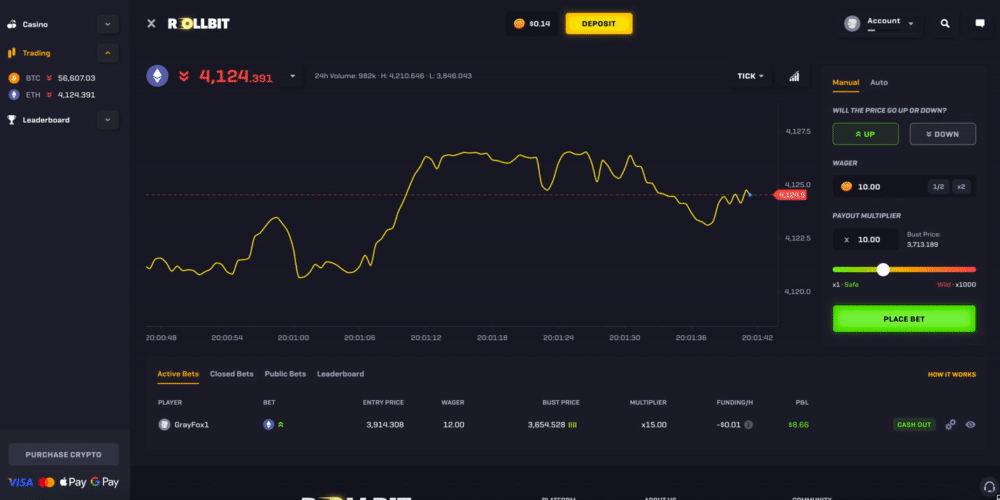
Task: Halve the wager with 1/2 button
Action: click(938, 186)
